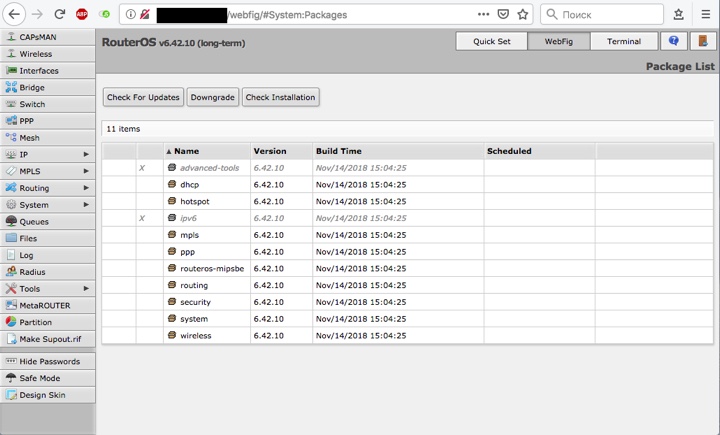This screenshot has height=435, width=720.
Task: Go to Interfaces in sidebar
Action: tap(48, 71)
